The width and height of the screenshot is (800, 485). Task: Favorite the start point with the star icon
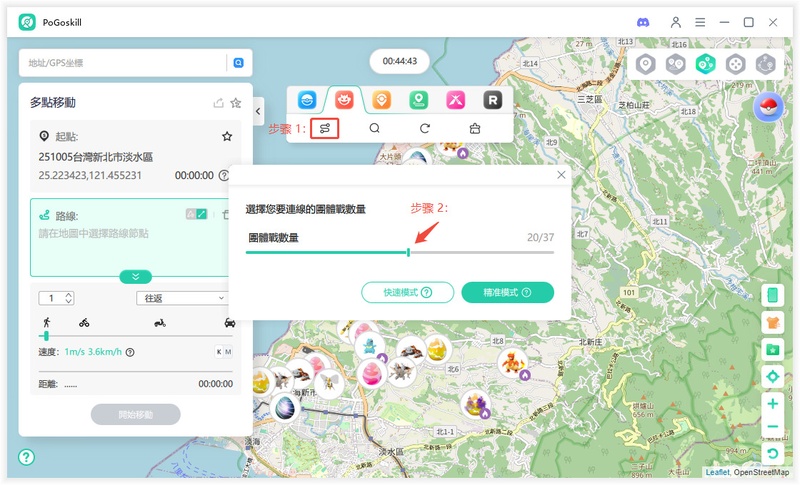tap(227, 136)
